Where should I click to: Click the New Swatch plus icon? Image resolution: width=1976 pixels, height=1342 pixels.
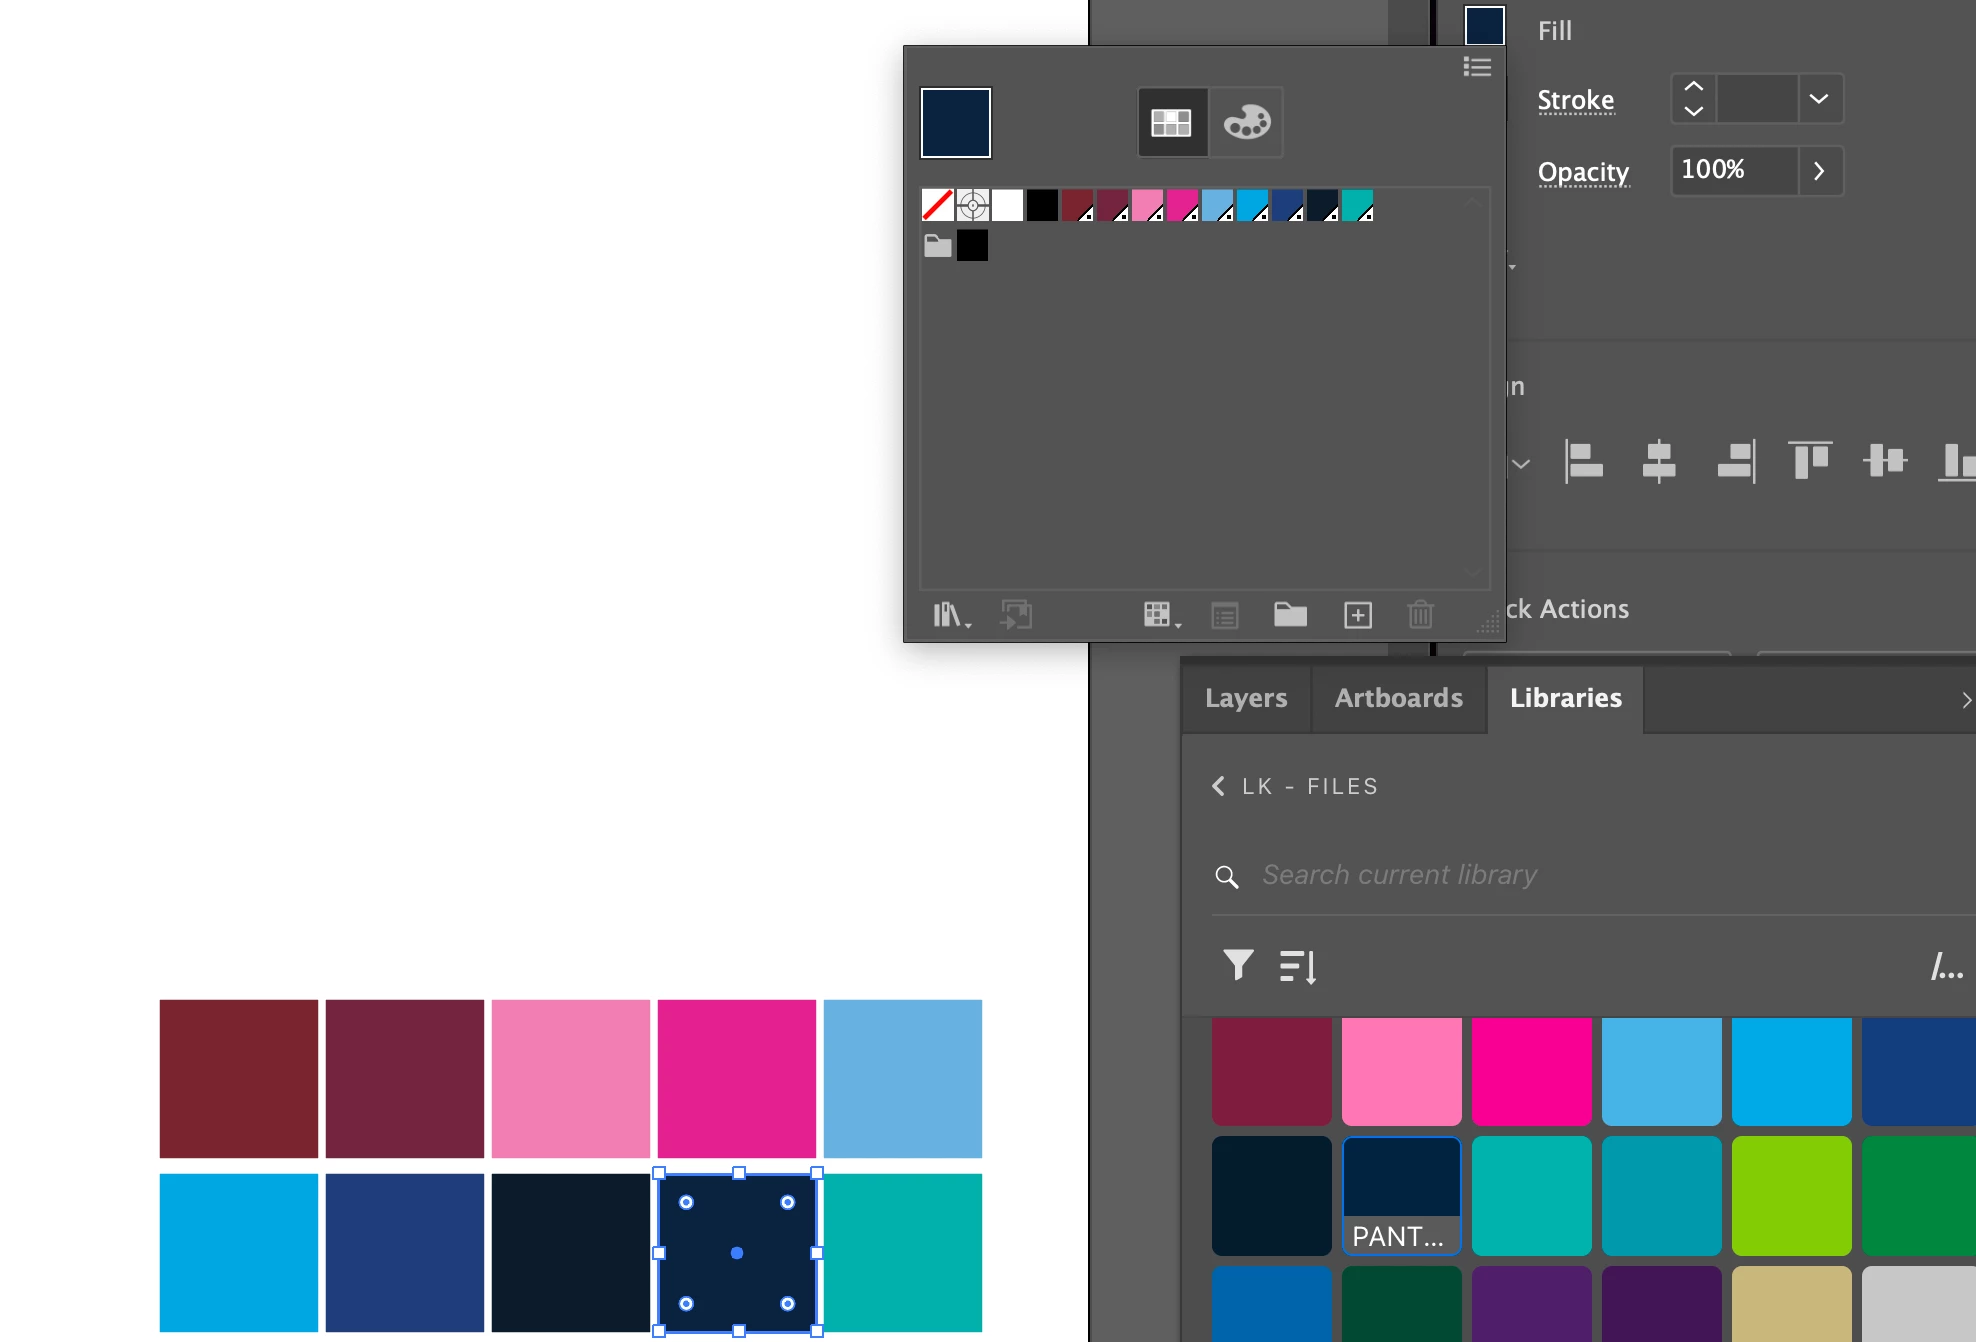point(1357,614)
